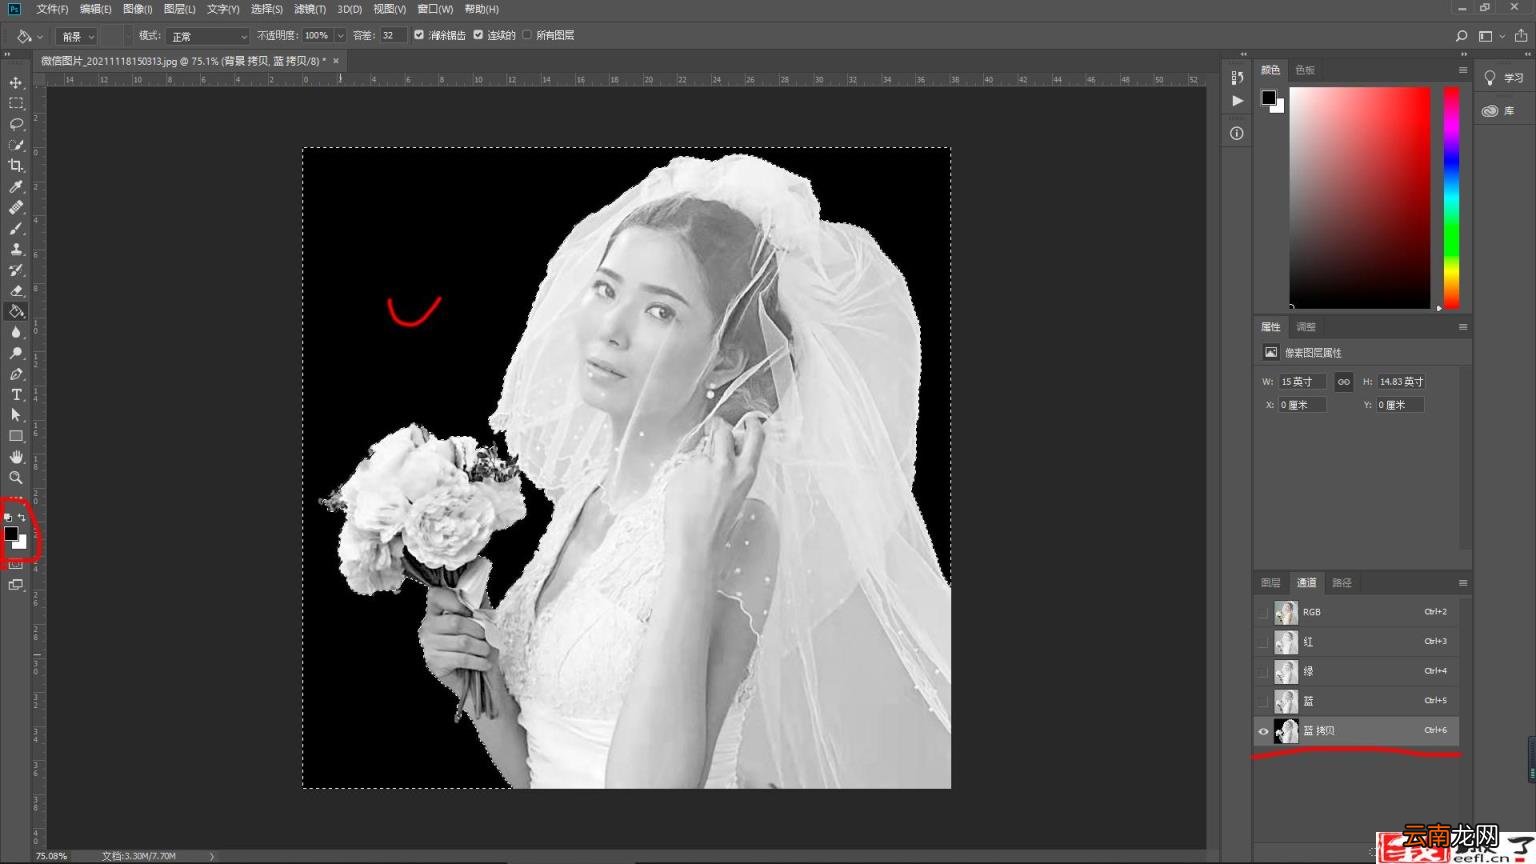
Task: Click the vertical hue slider strip
Action: pyautogui.click(x=1451, y=198)
